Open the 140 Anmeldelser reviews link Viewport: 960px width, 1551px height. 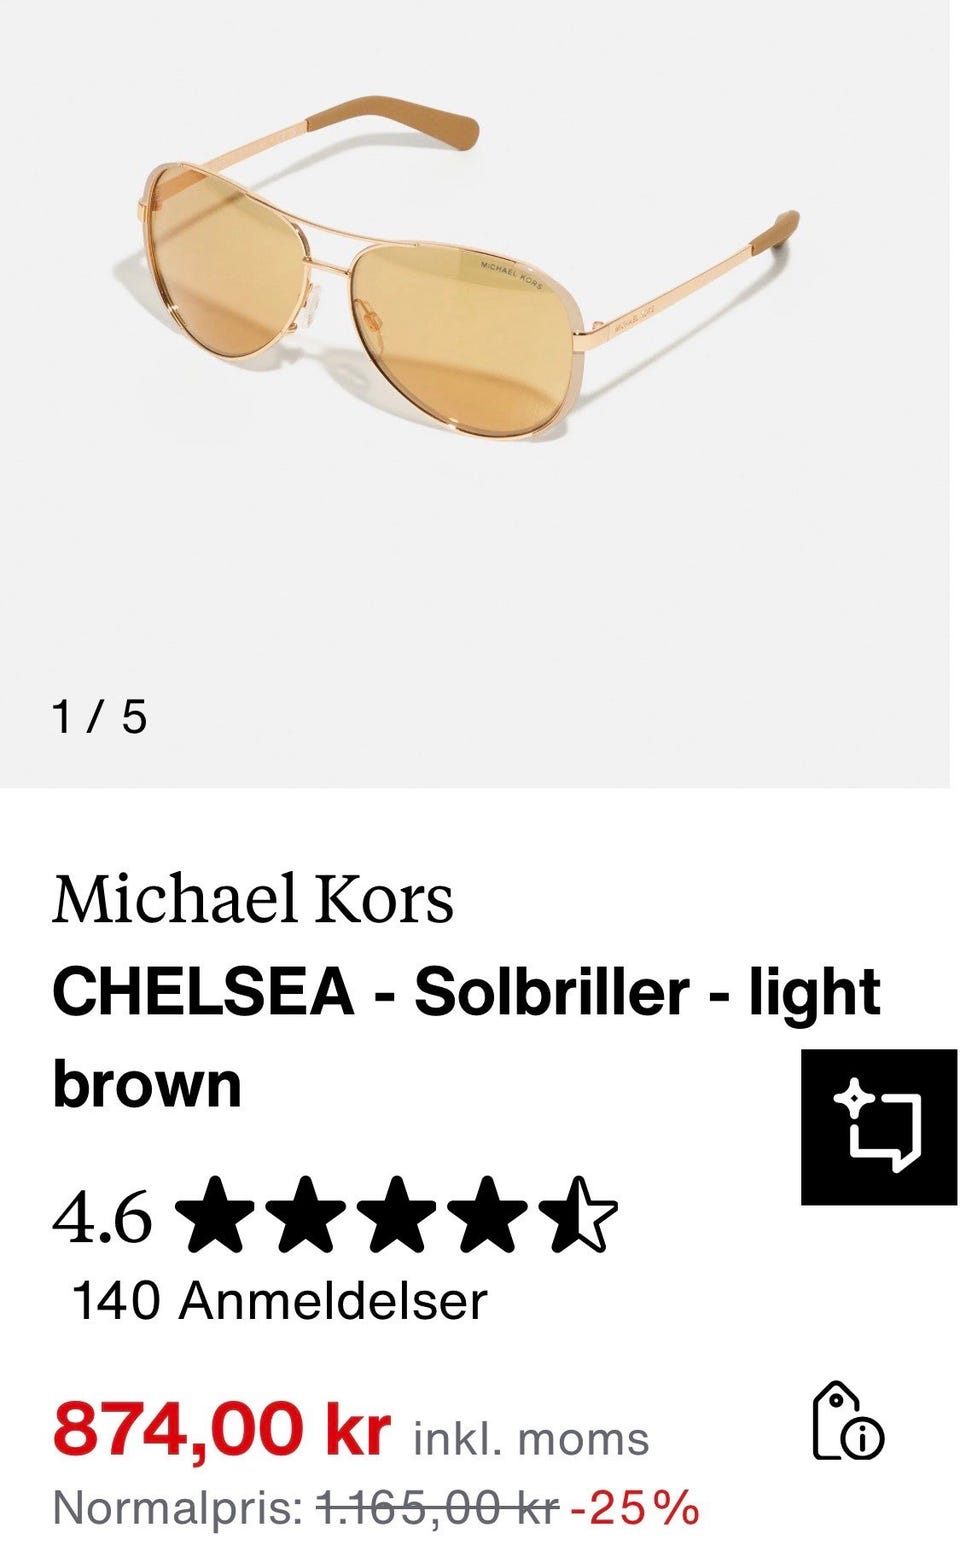279,1300
